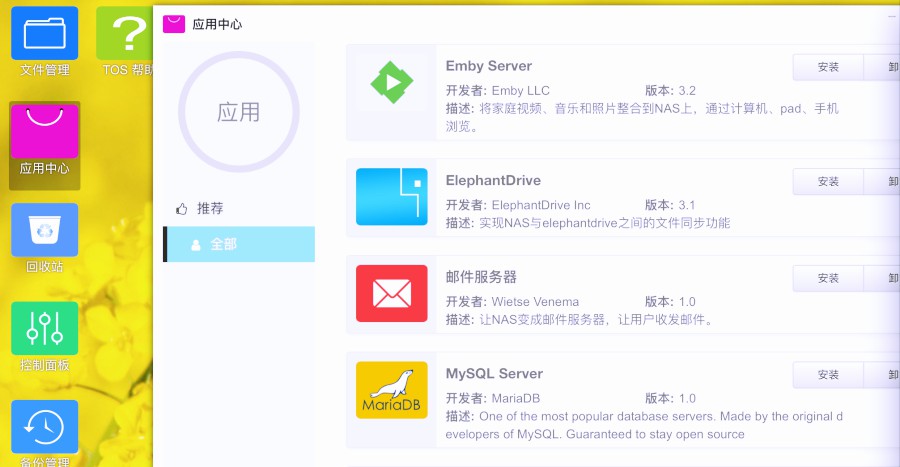This screenshot has width=900, height=467.
Task: Click the MySQL Server title text
Action: point(494,373)
